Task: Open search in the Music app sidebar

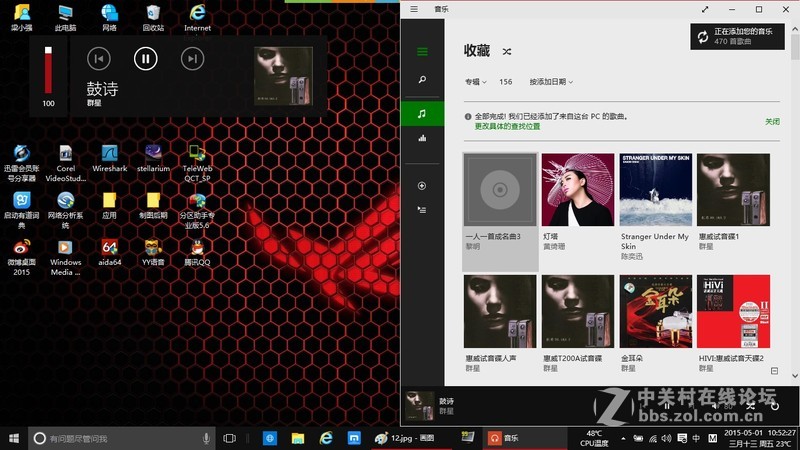Action: pos(422,80)
